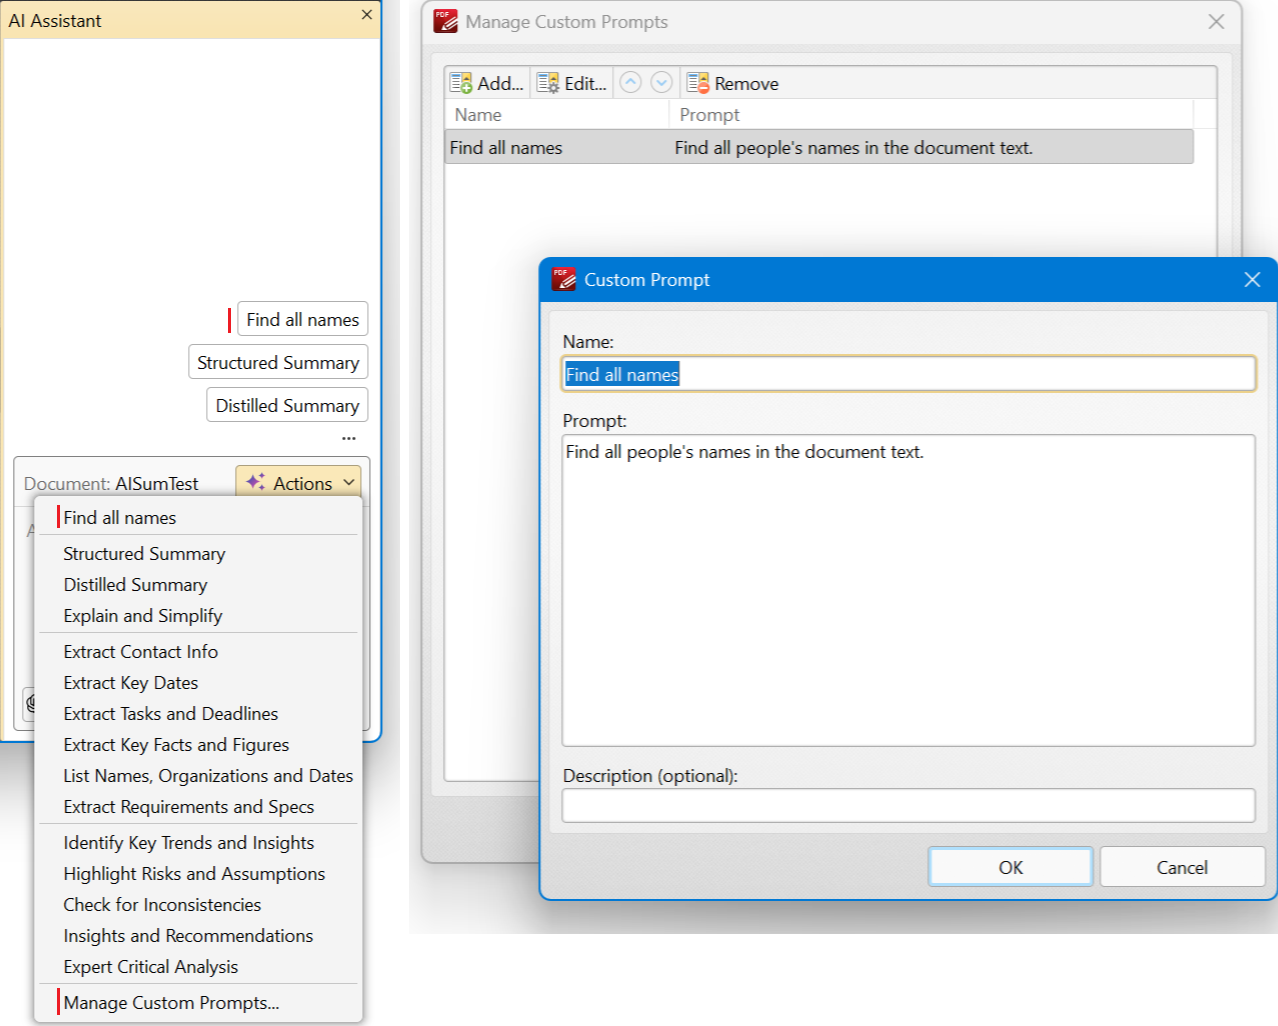Open the three-dots more suggestions expander
The width and height of the screenshot is (1278, 1026).
348,438
